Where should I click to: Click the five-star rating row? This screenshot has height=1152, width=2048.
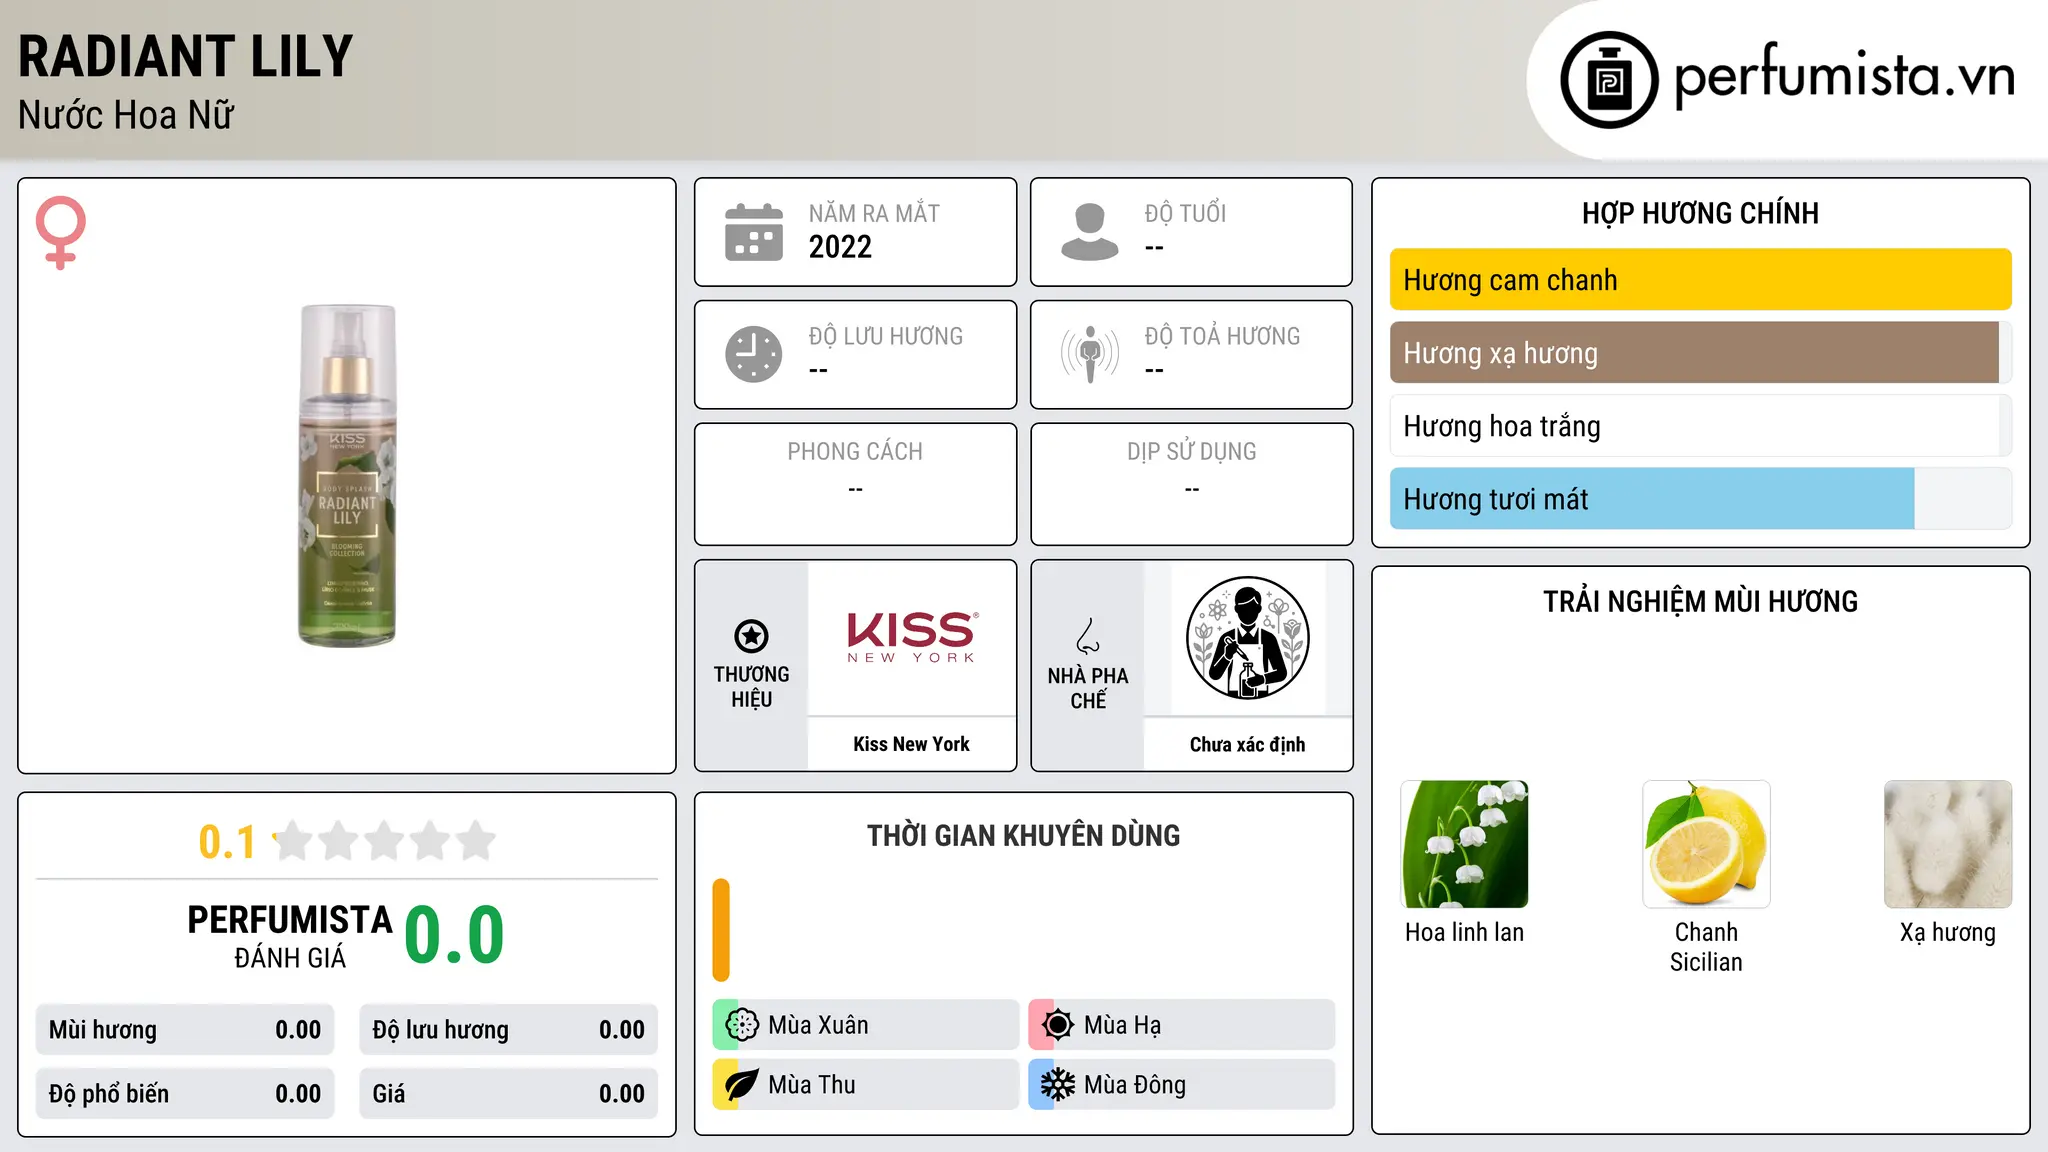[385, 841]
